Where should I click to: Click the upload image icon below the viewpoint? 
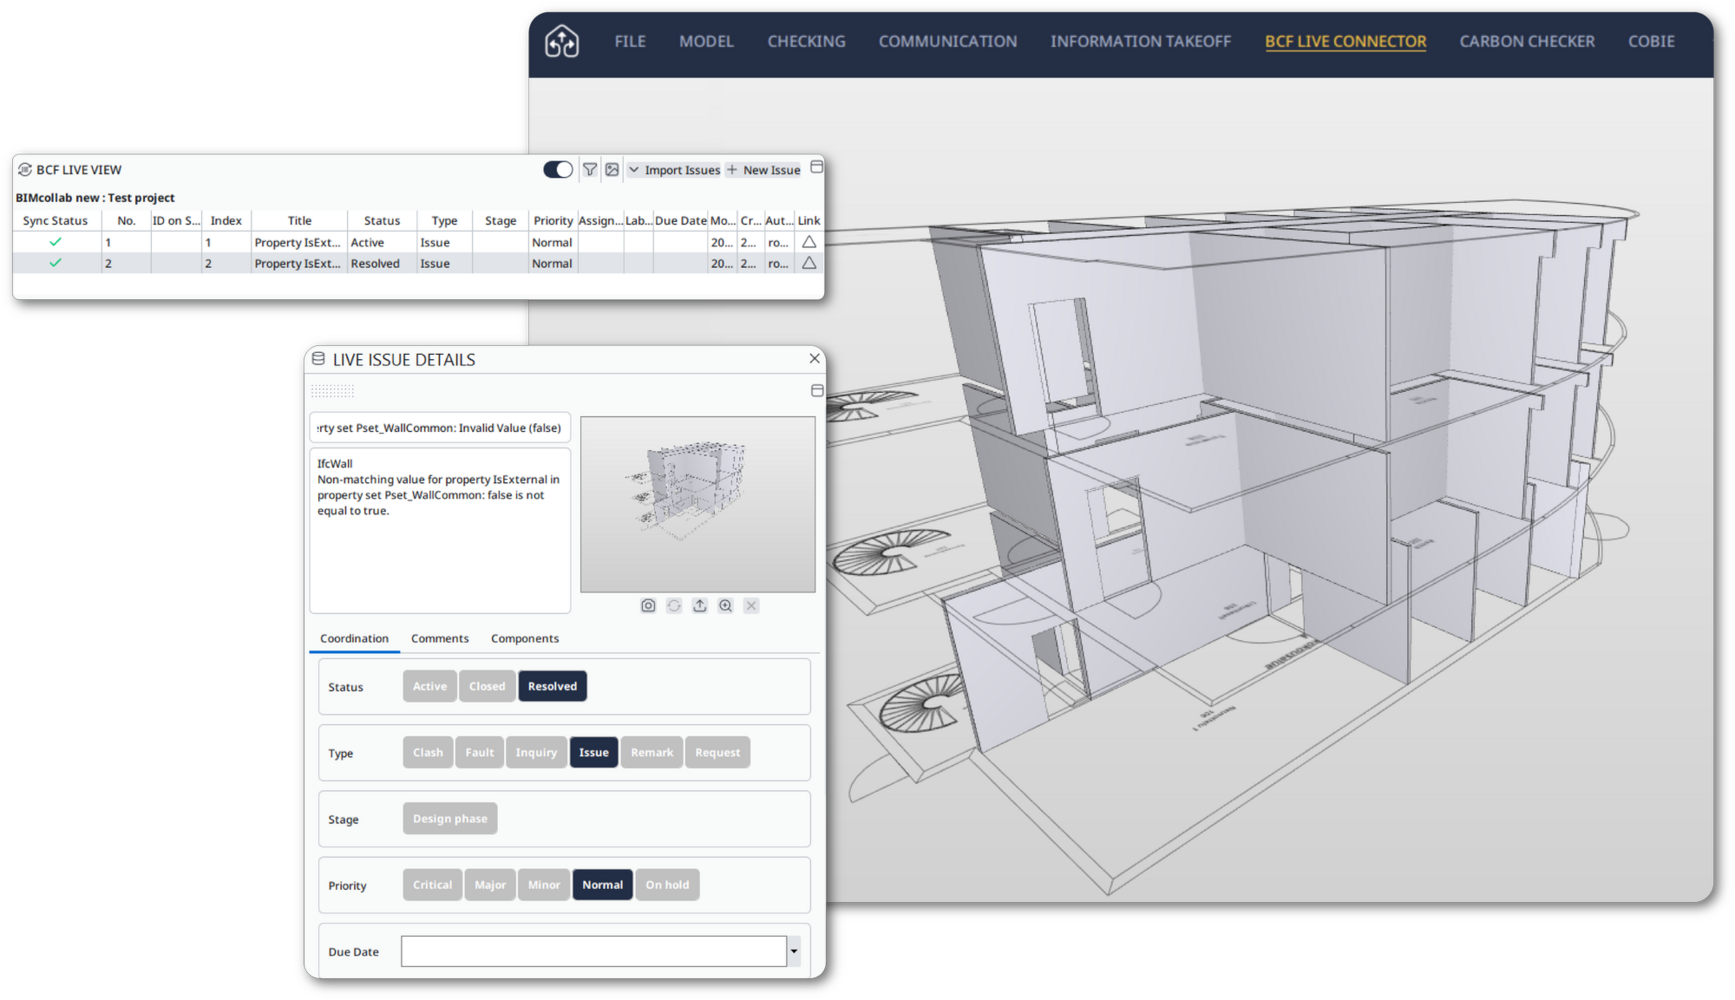coord(700,606)
